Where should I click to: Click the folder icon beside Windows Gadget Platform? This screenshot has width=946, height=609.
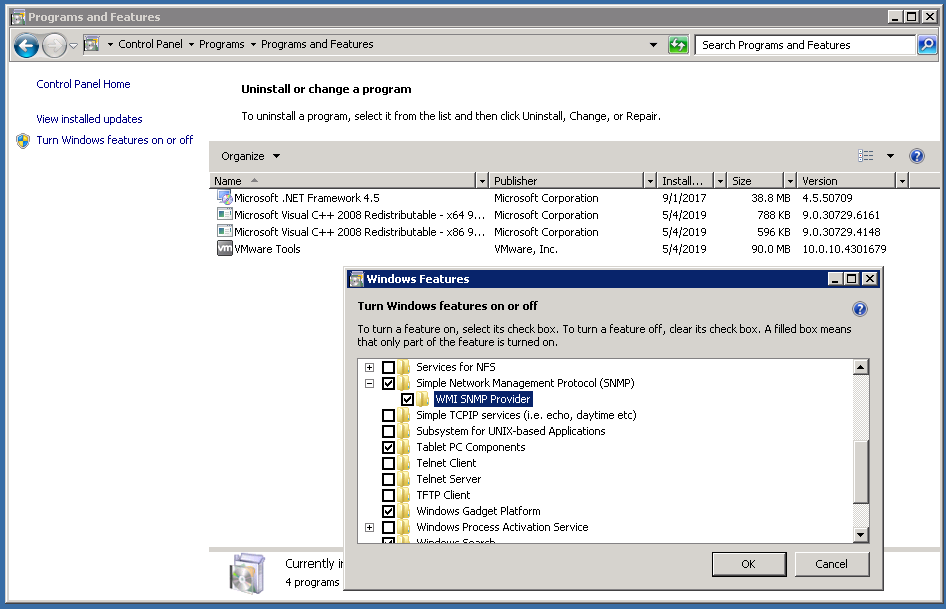coord(404,511)
